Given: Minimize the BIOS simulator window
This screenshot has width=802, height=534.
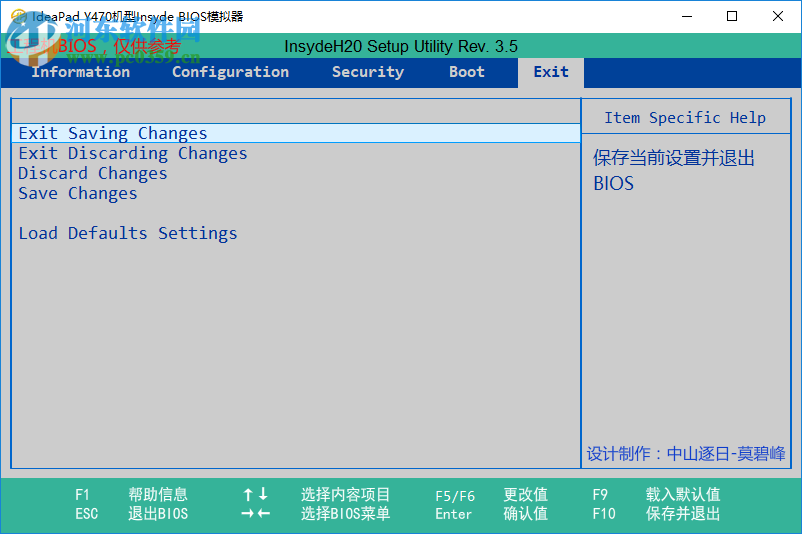Looking at the screenshot, I should point(687,16).
